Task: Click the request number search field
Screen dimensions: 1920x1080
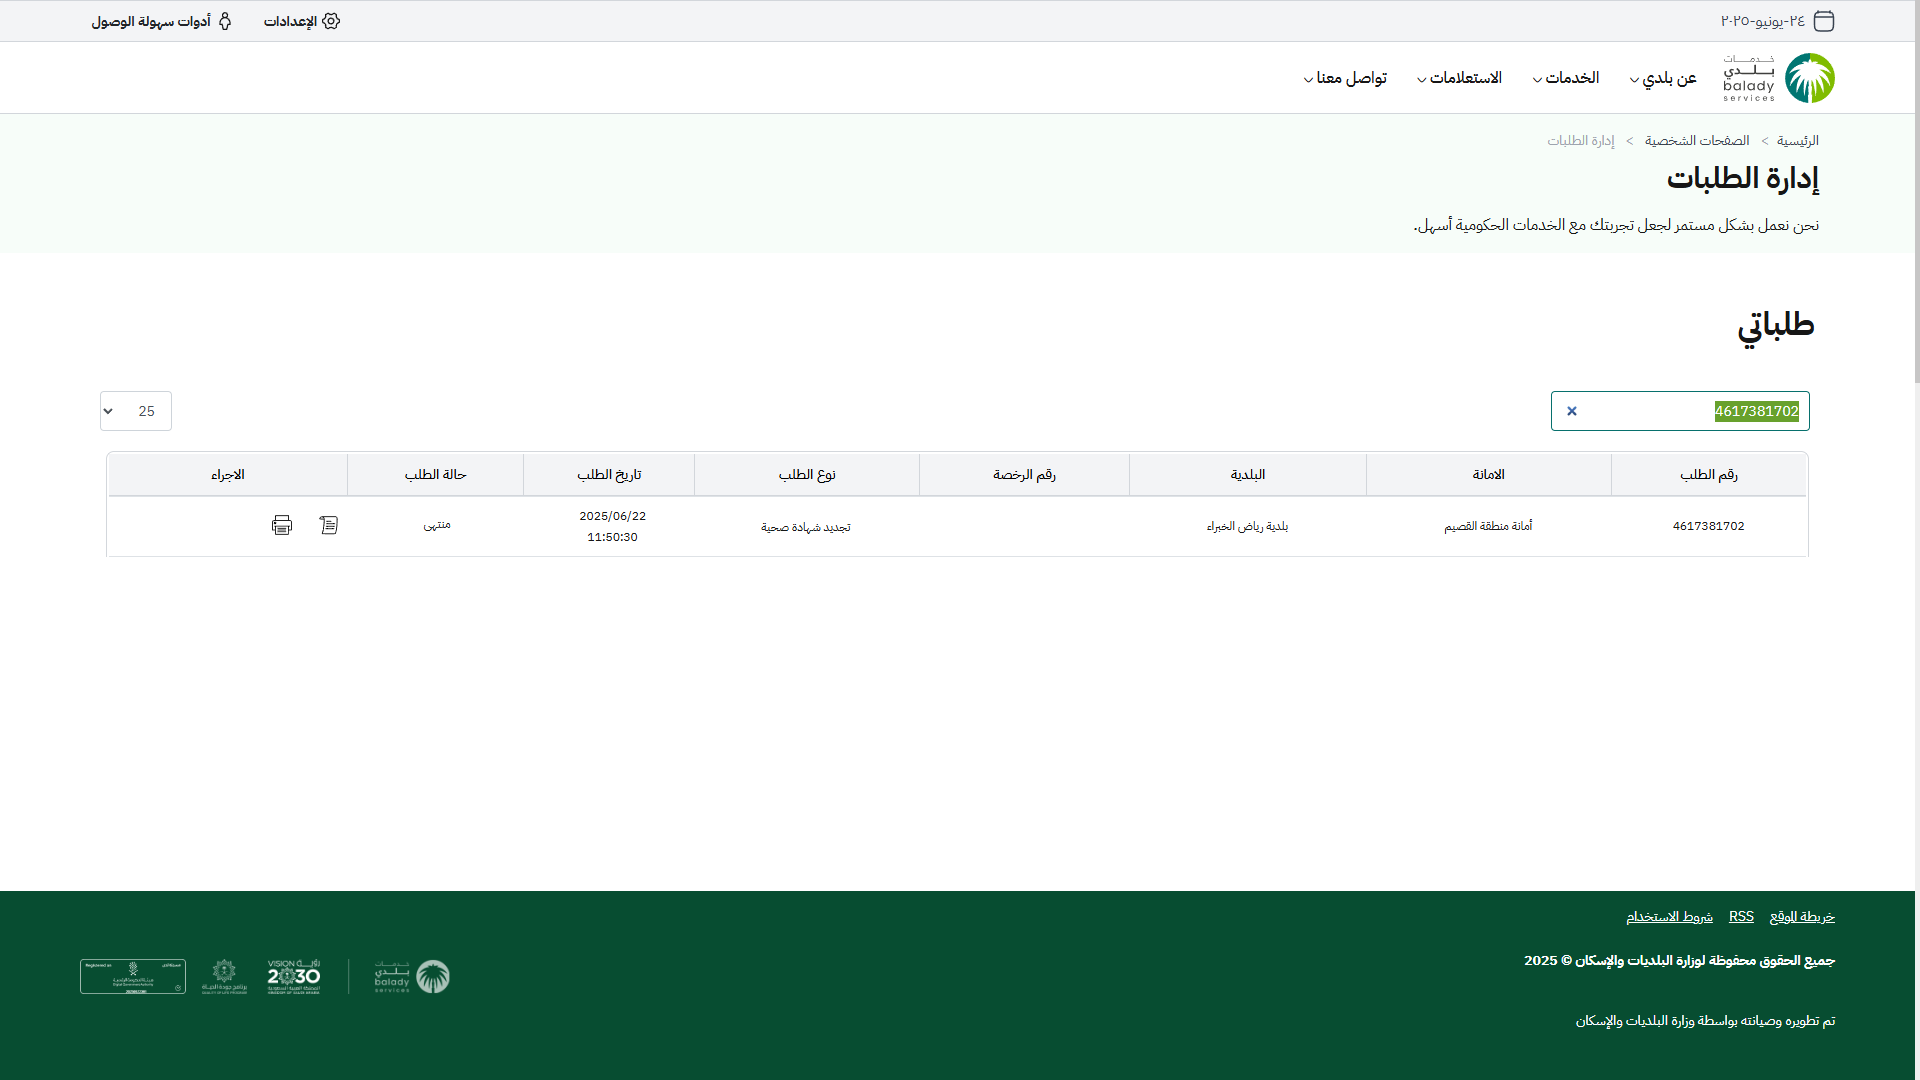Action: coord(1690,411)
